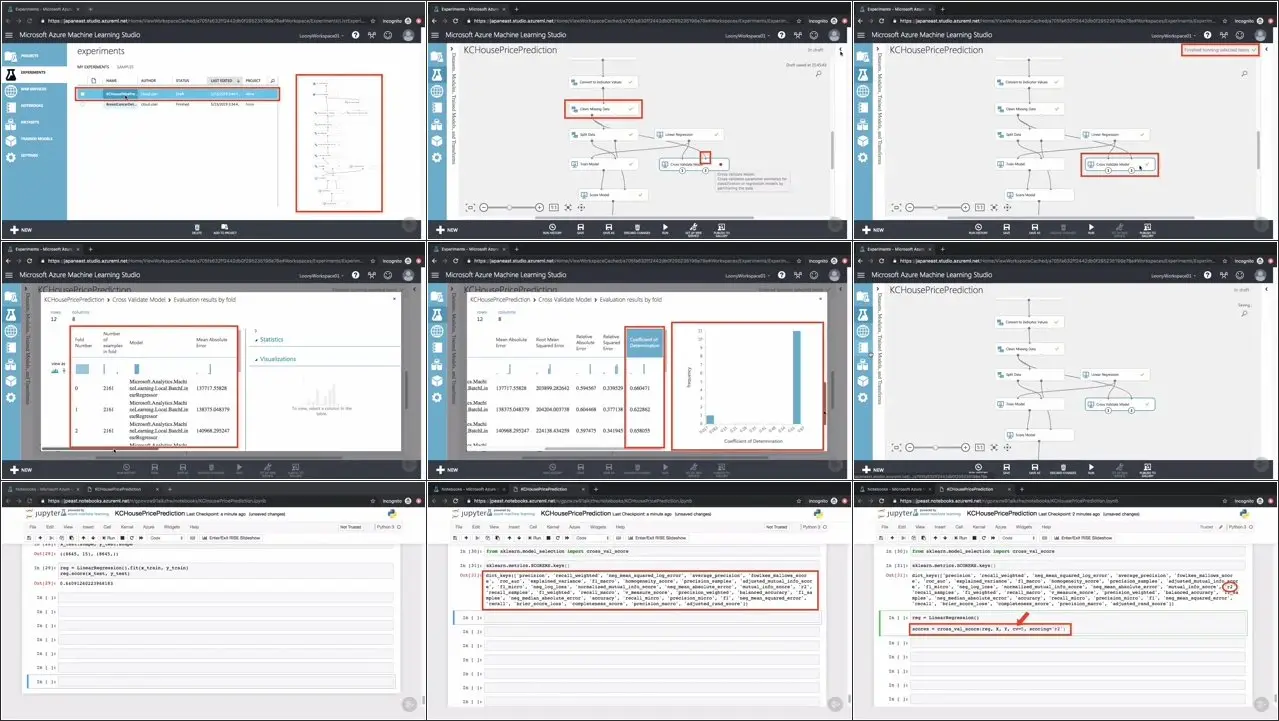Click RUN HISTORY in the screenshot showing the Cross Validate tooltip
The height and width of the screenshot is (721, 1279).
point(552,229)
